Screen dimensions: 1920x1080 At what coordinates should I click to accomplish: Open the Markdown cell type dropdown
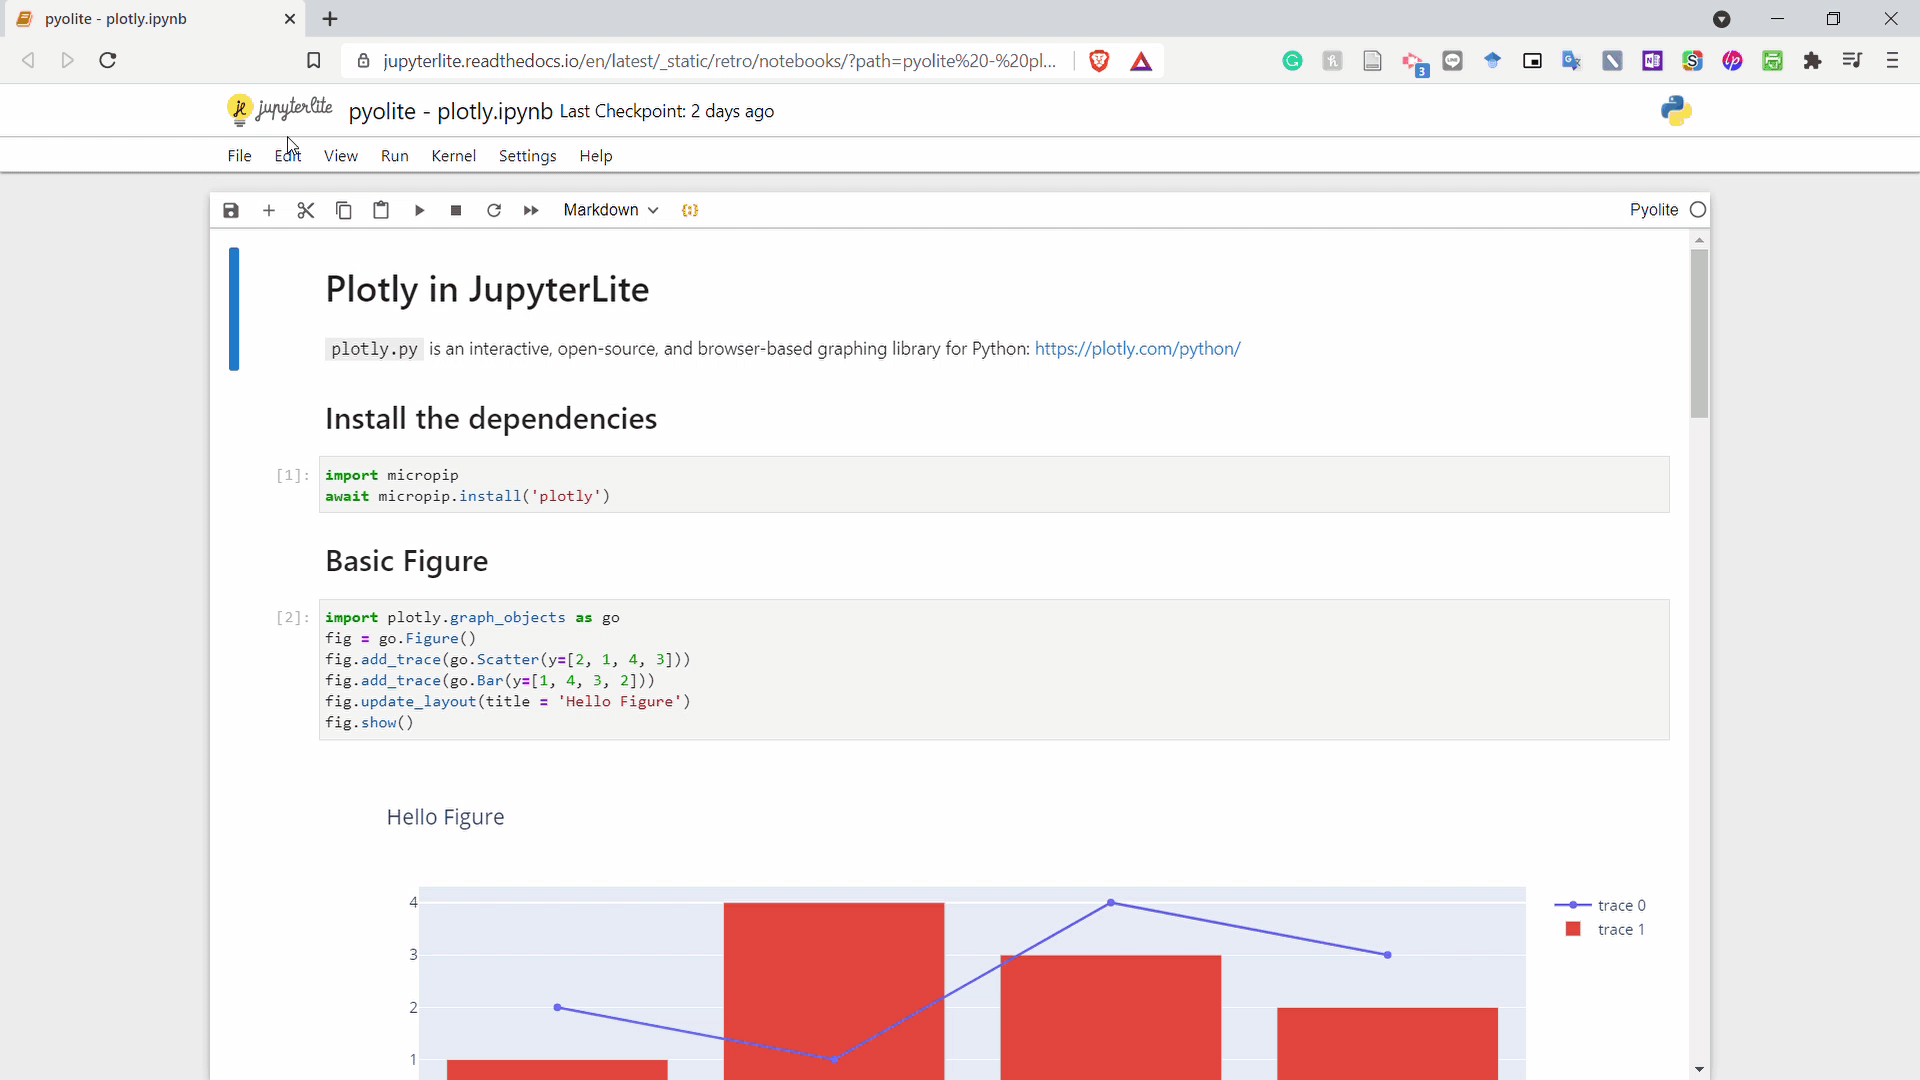[610, 210]
